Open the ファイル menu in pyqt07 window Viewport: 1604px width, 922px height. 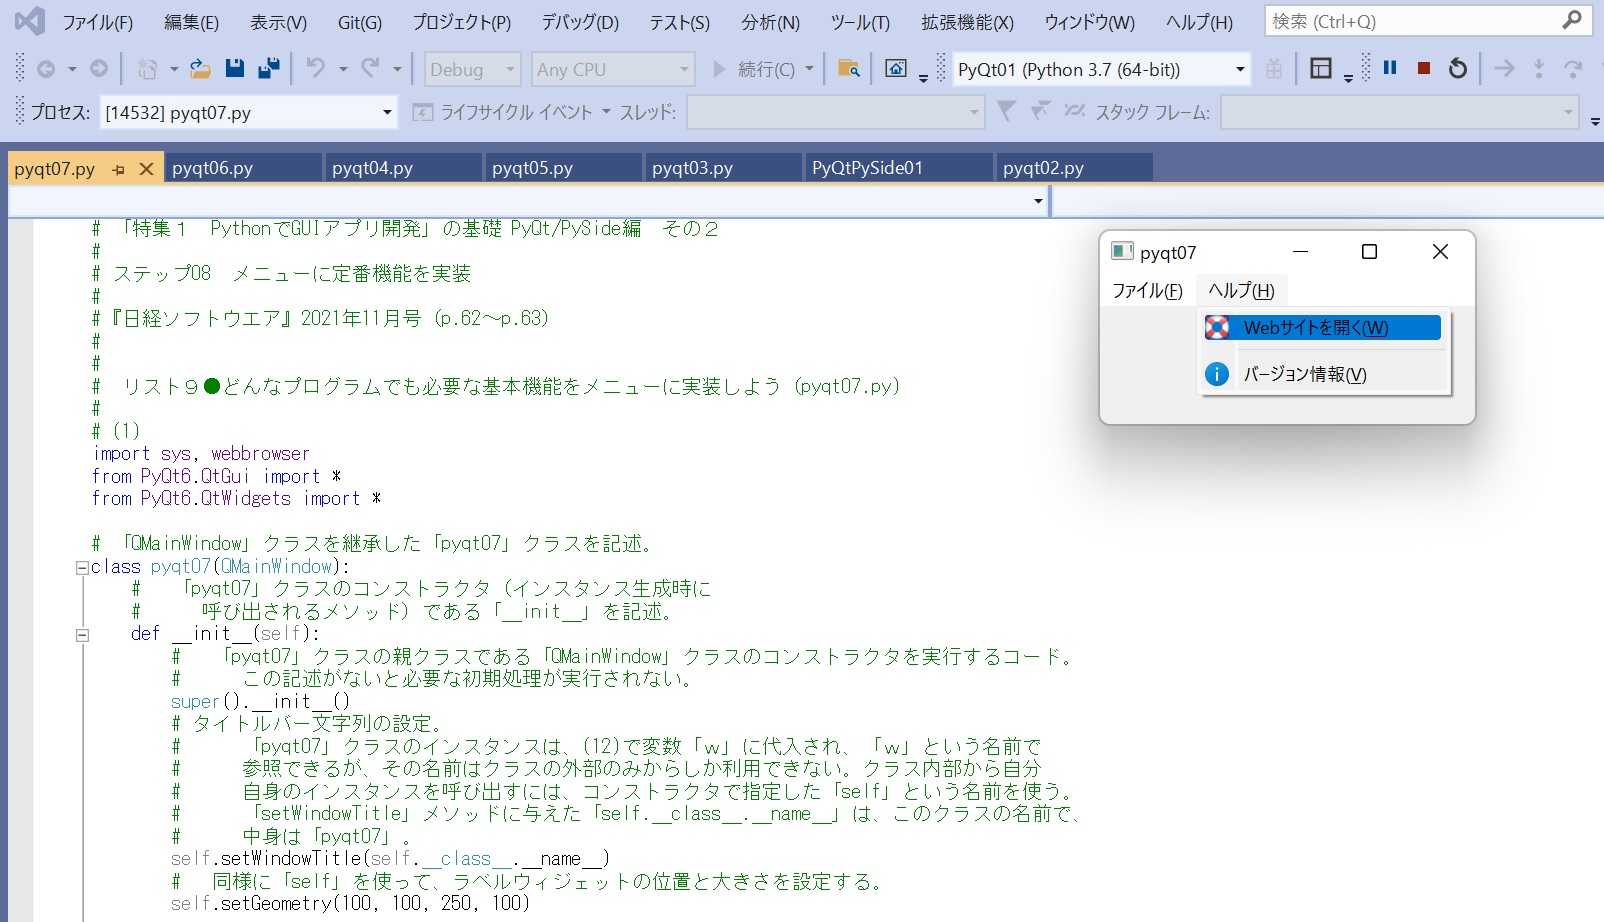click(x=1146, y=291)
